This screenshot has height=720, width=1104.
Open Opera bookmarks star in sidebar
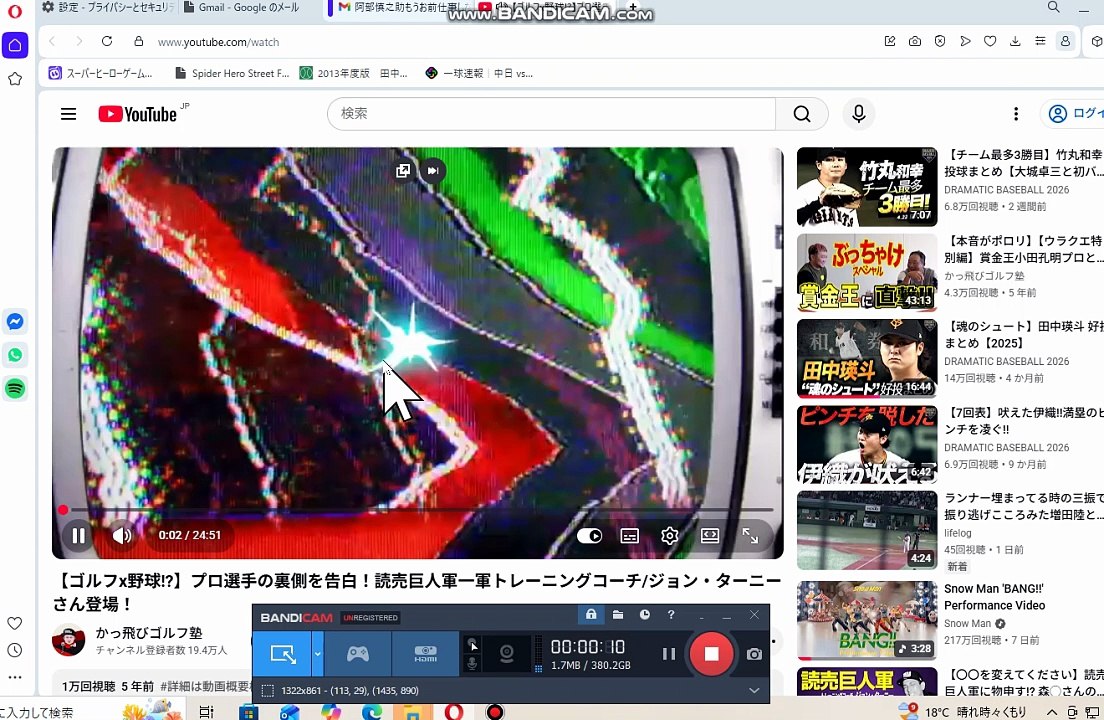pos(15,79)
